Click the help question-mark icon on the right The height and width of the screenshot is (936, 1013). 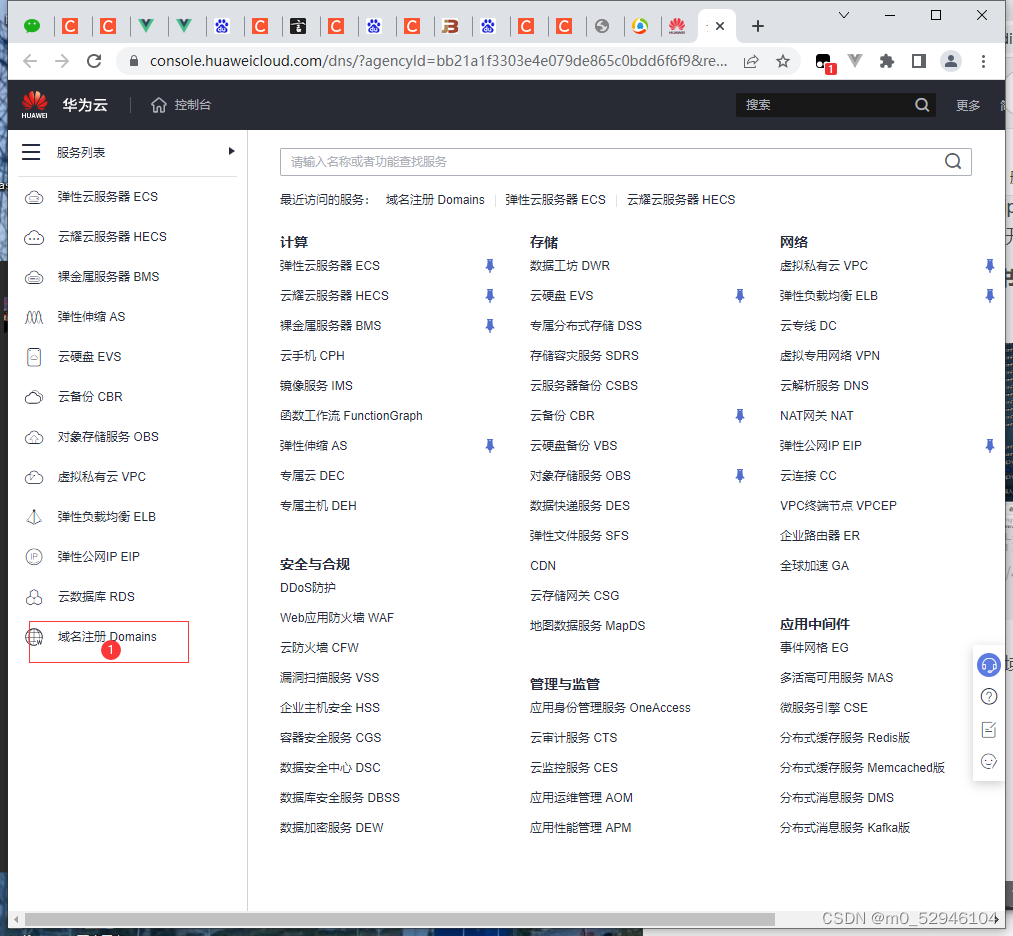(989, 696)
